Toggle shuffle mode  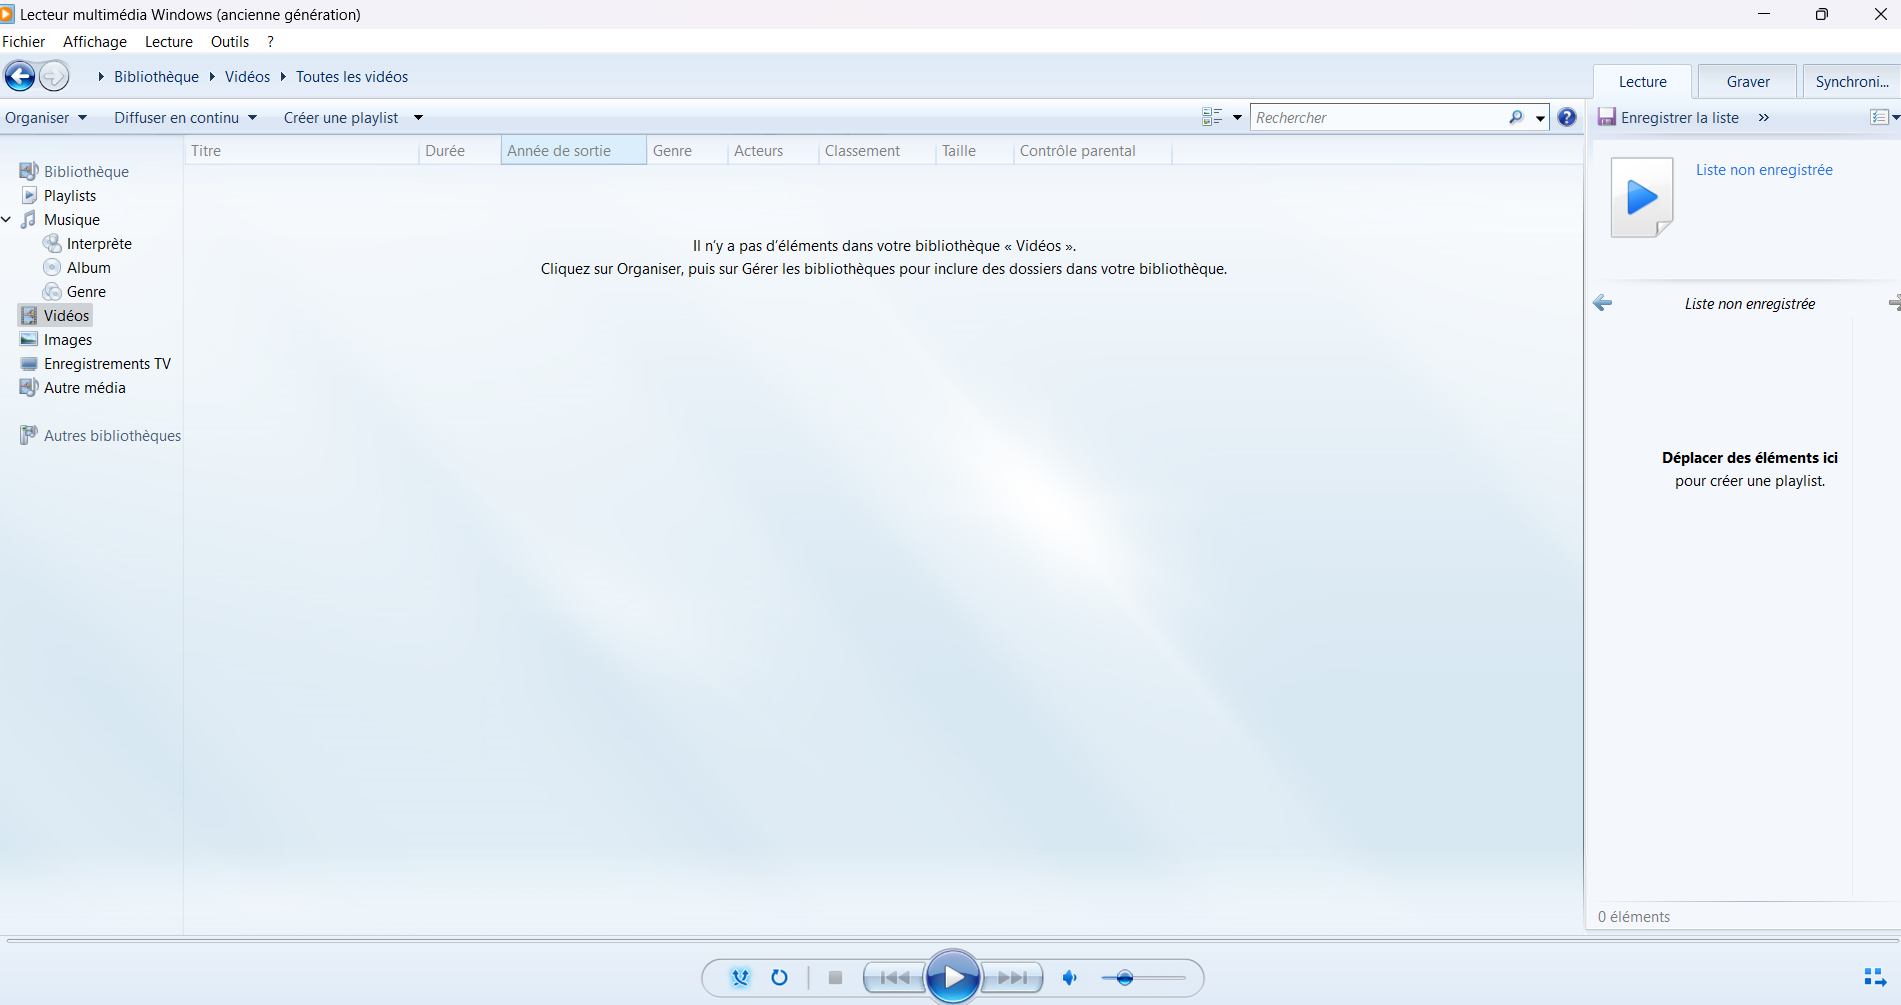click(740, 977)
